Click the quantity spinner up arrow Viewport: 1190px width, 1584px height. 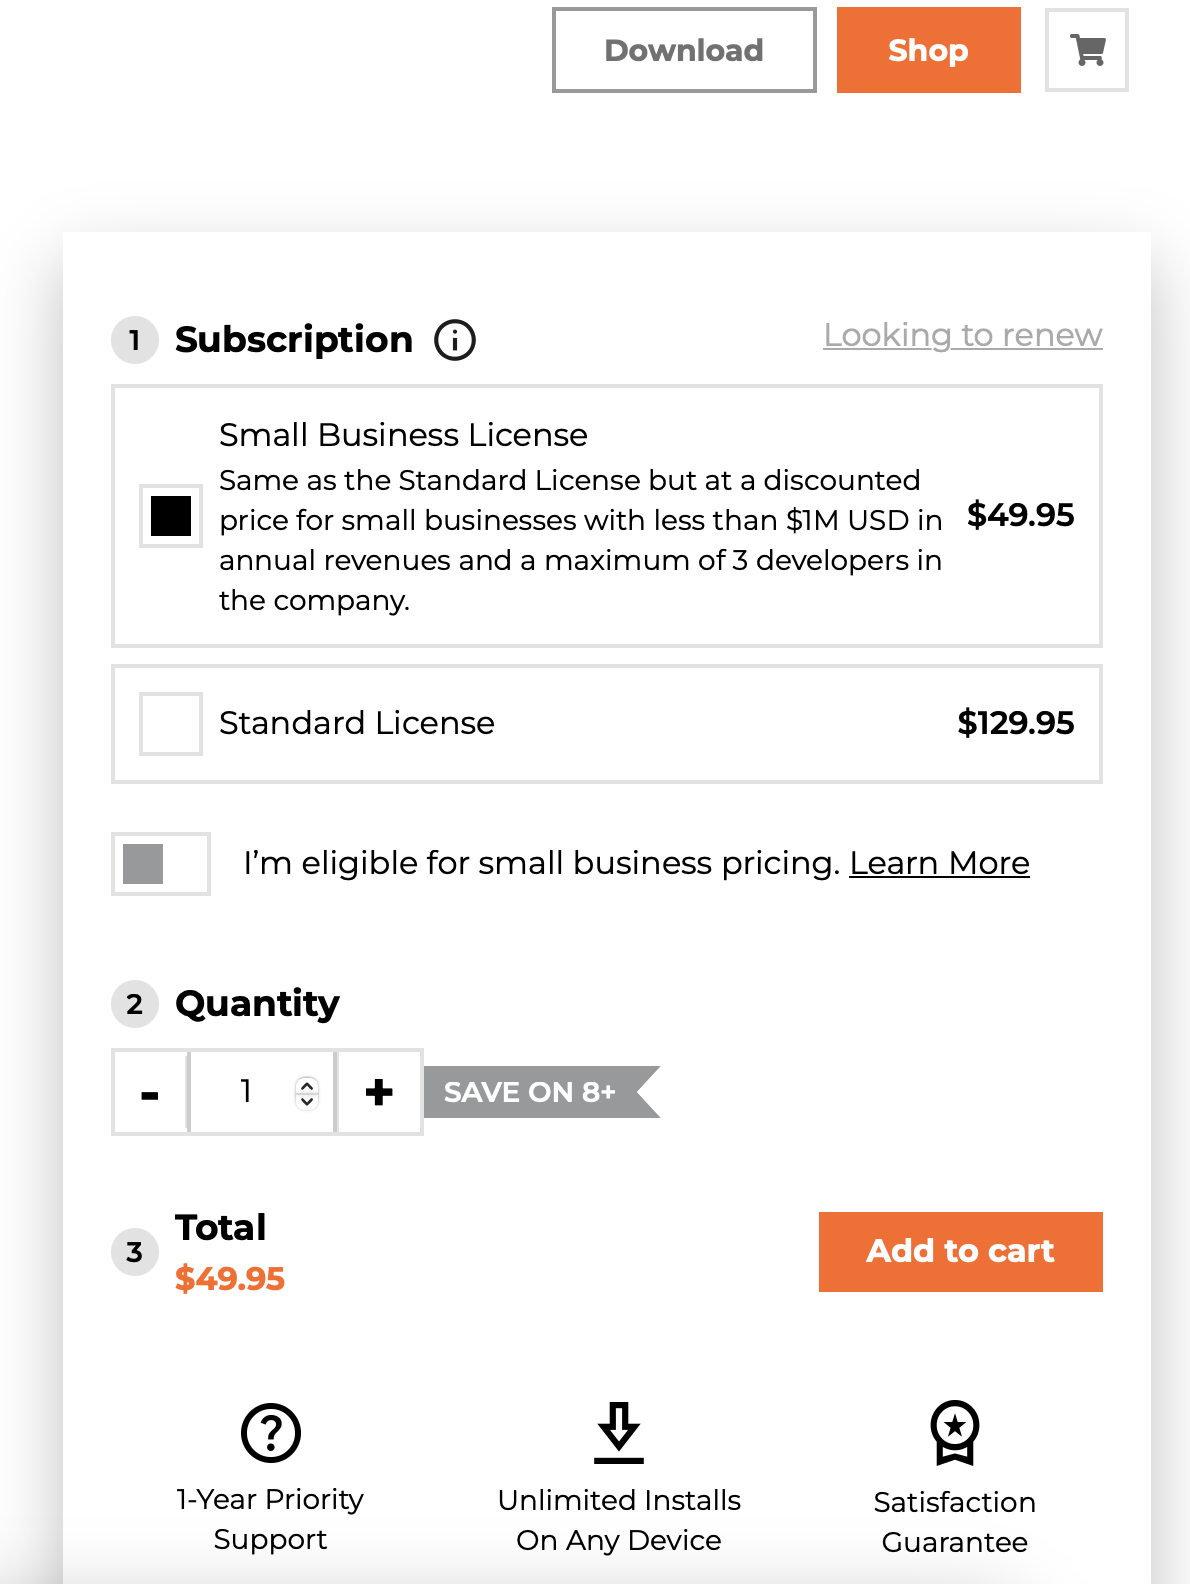click(306, 1085)
